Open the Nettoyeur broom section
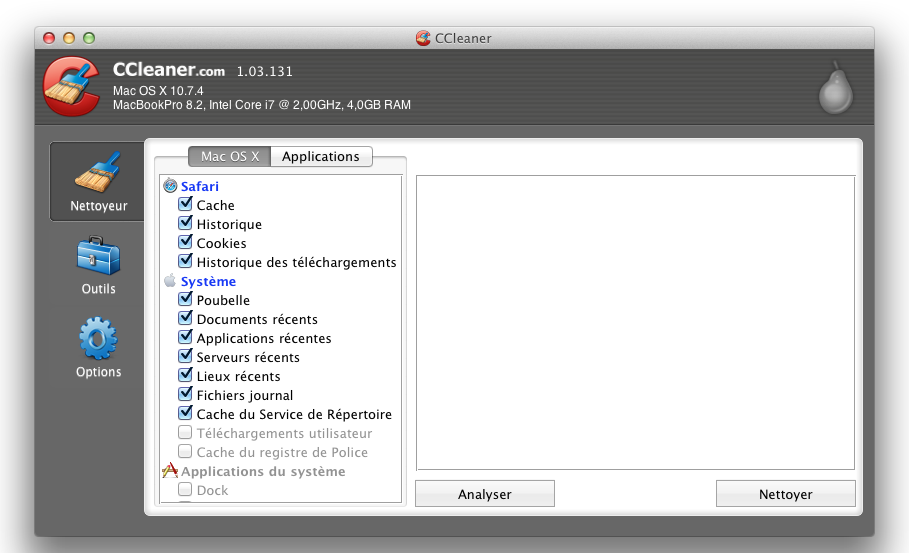909x553 pixels. point(98,181)
